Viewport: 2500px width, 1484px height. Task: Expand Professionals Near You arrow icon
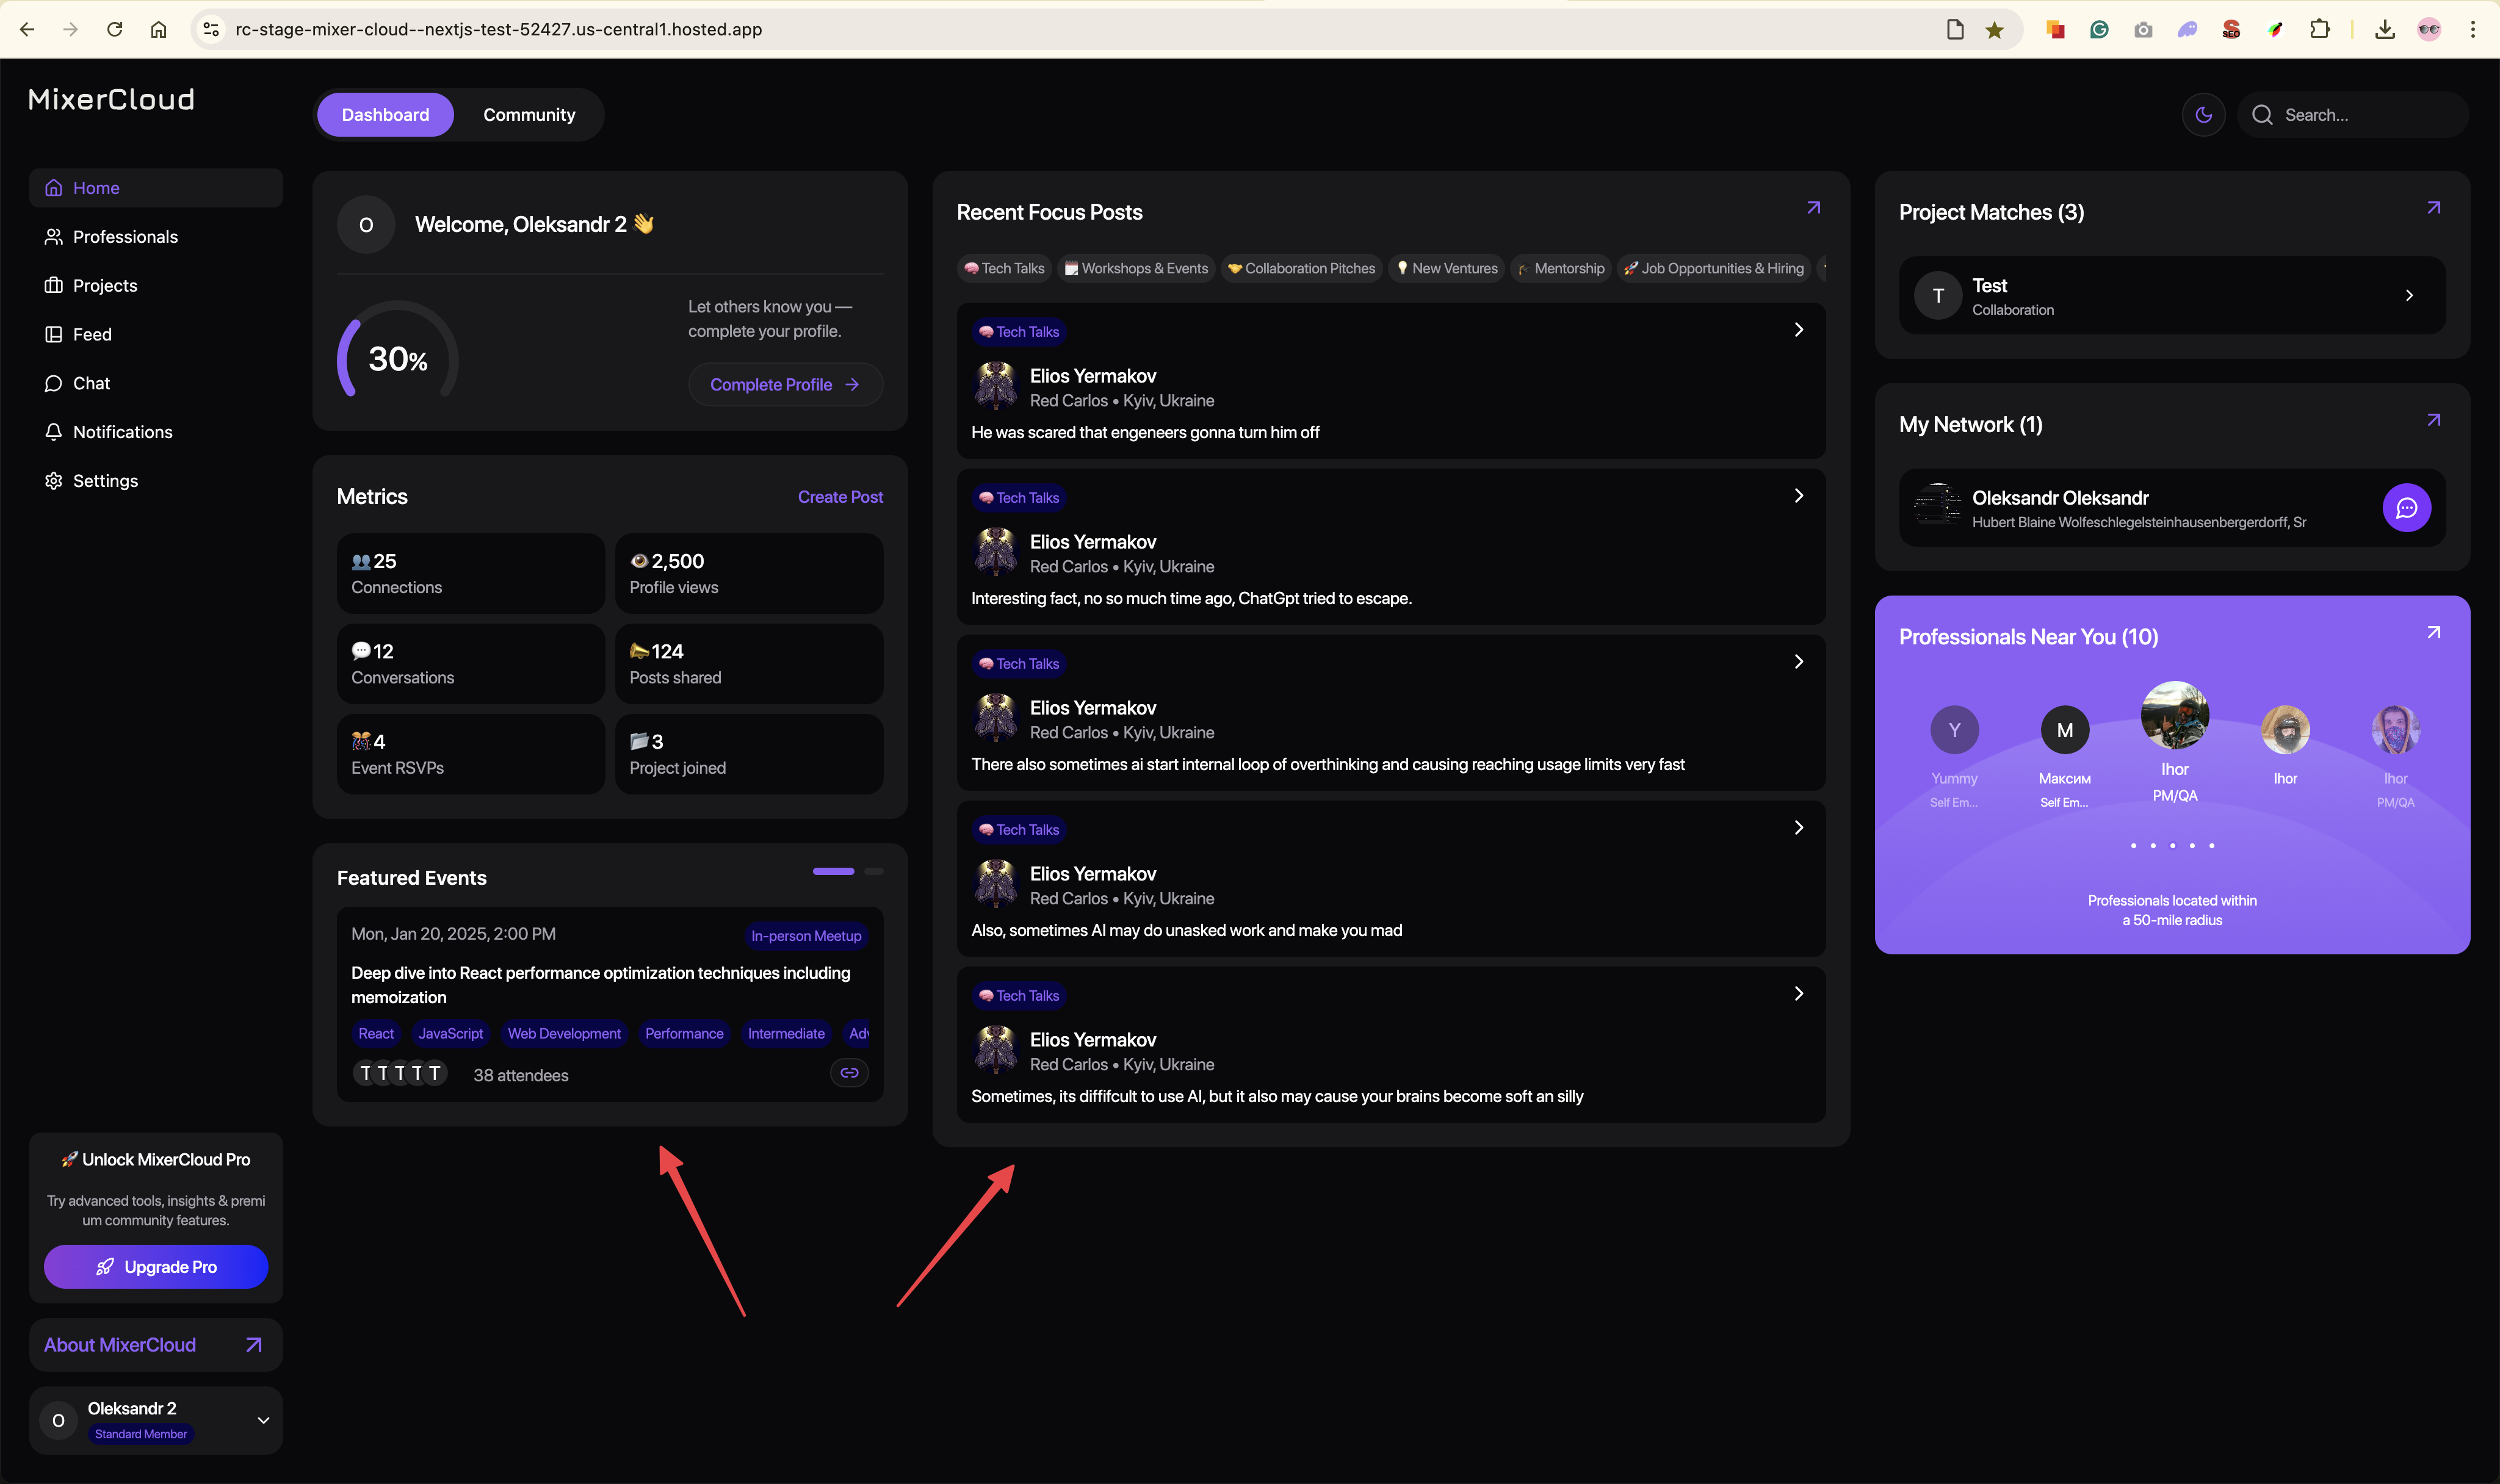point(2433,633)
